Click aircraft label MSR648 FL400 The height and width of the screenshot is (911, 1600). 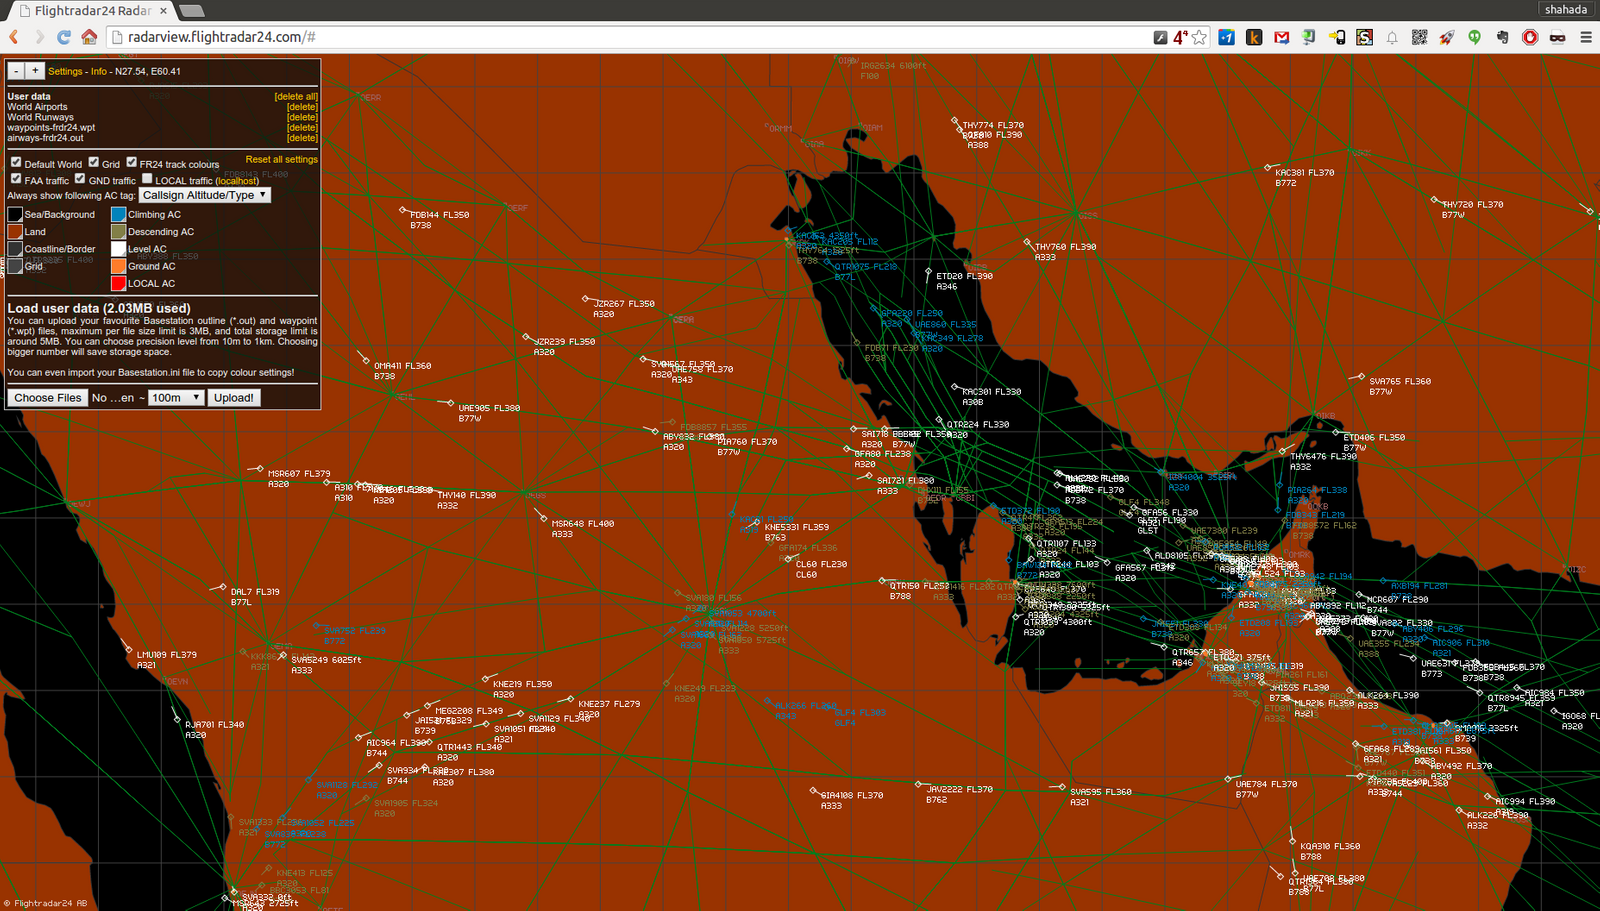[x=583, y=524]
